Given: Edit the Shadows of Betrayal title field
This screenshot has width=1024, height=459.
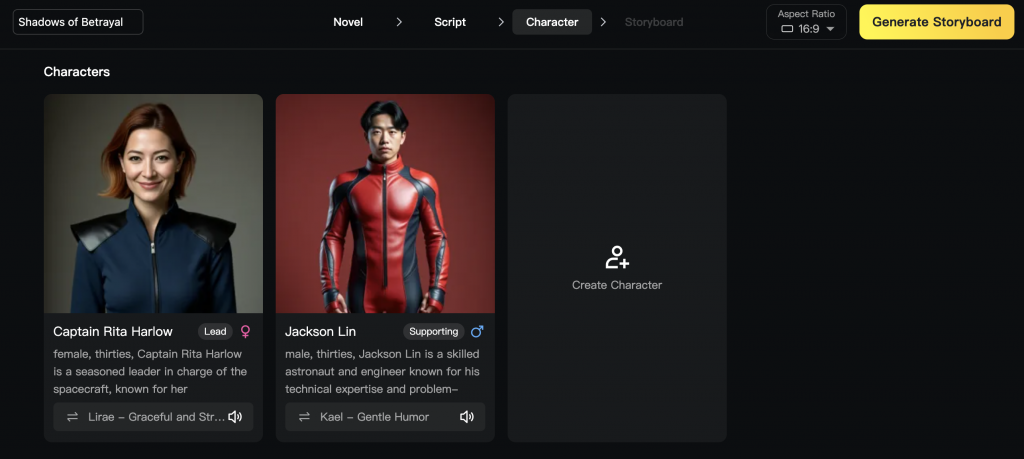Looking at the screenshot, I should (78, 22).
